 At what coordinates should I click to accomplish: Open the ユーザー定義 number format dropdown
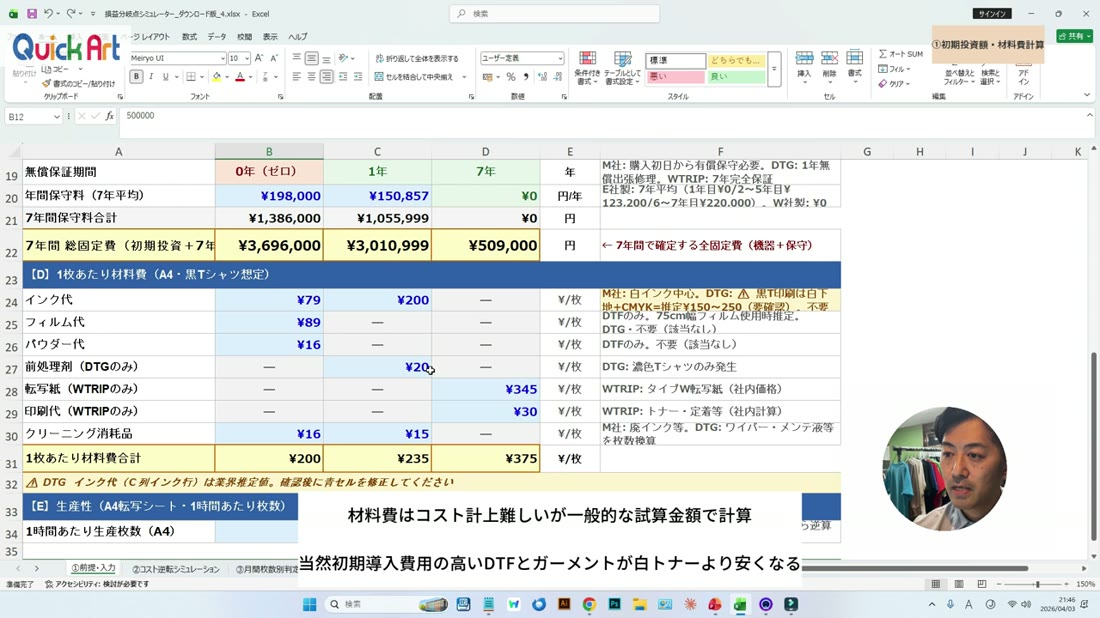(560, 58)
